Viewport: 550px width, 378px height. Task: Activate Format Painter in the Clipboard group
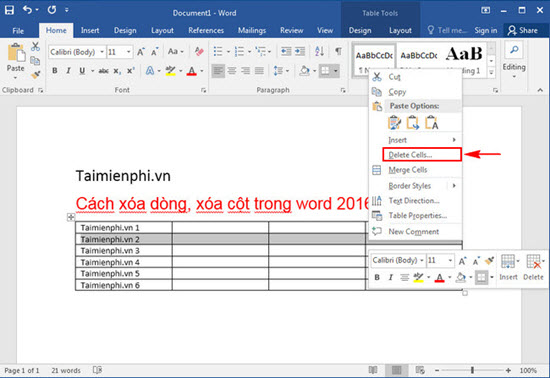tap(35, 75)
